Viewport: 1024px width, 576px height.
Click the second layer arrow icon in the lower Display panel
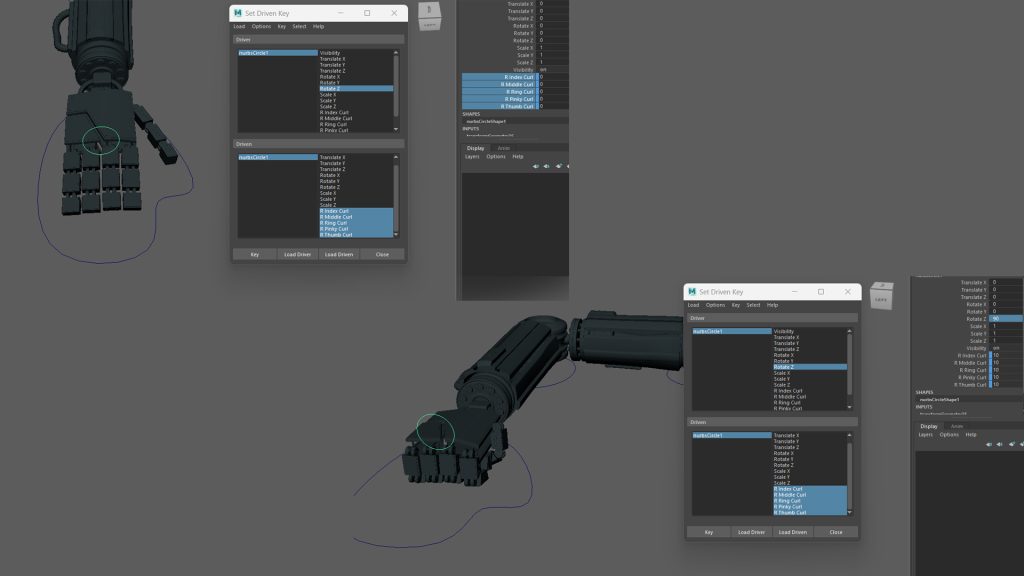tap(1000, 444)
